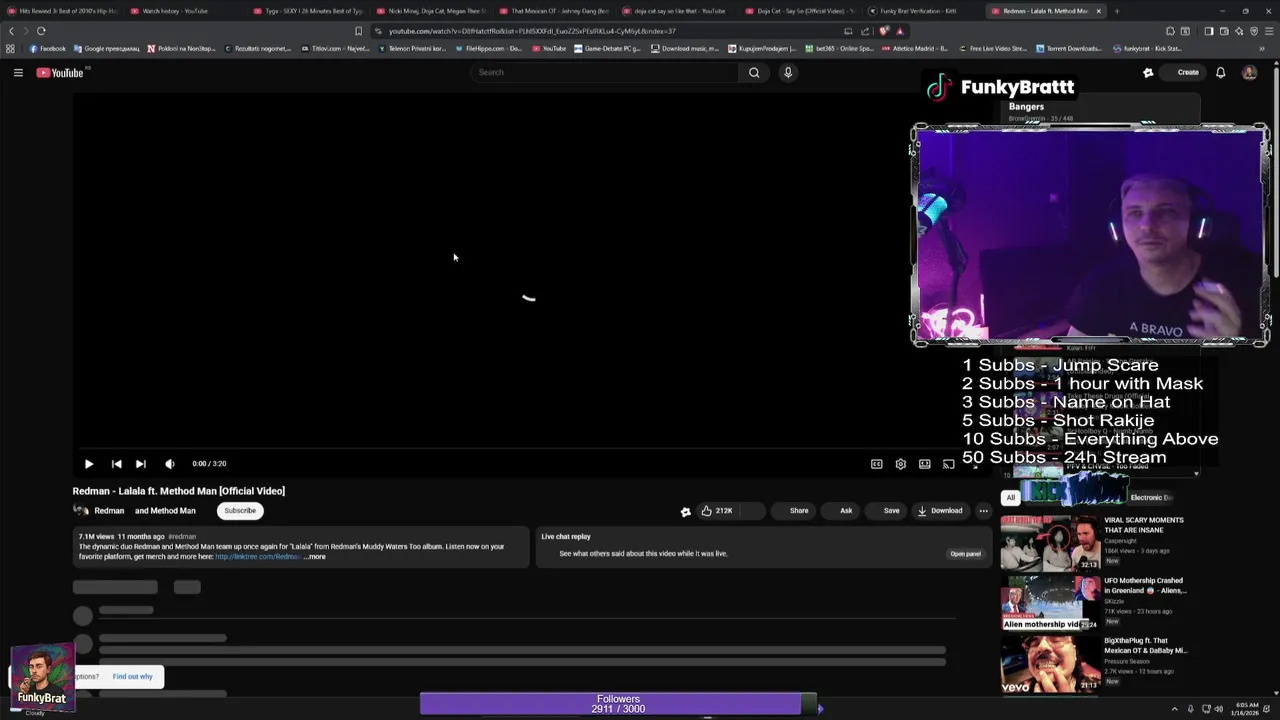Click the browser address bar URL

point(532,31)
